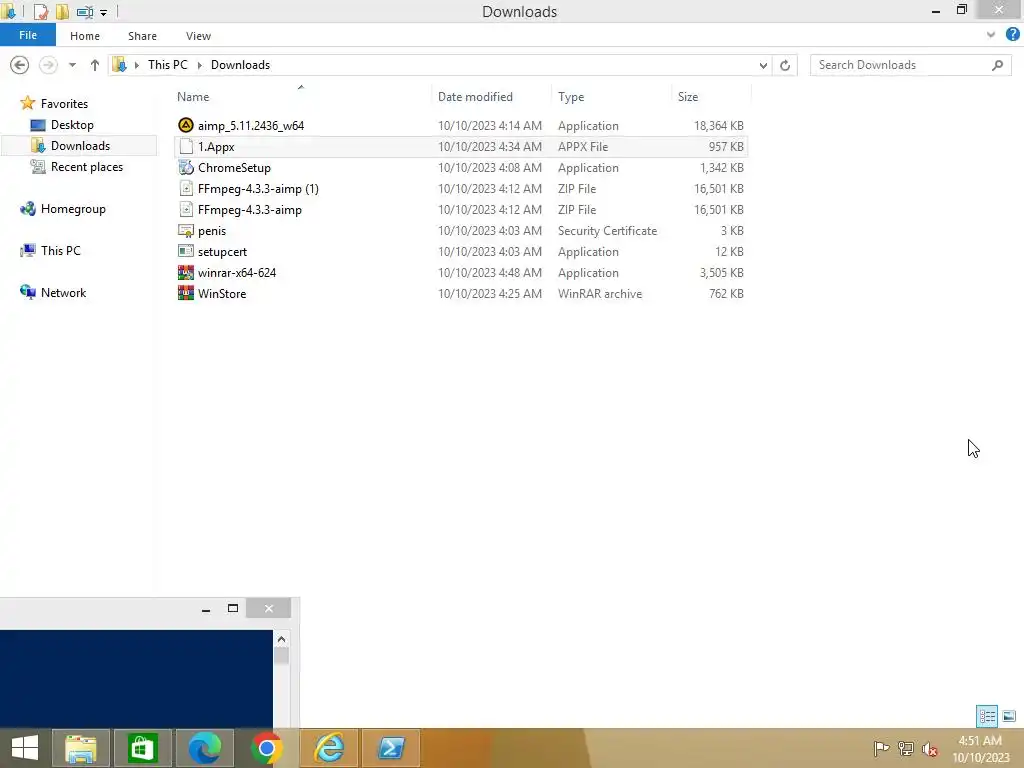Open Windows Store from the taskbar
This screenshot has height=768, width=1024.
142,748
